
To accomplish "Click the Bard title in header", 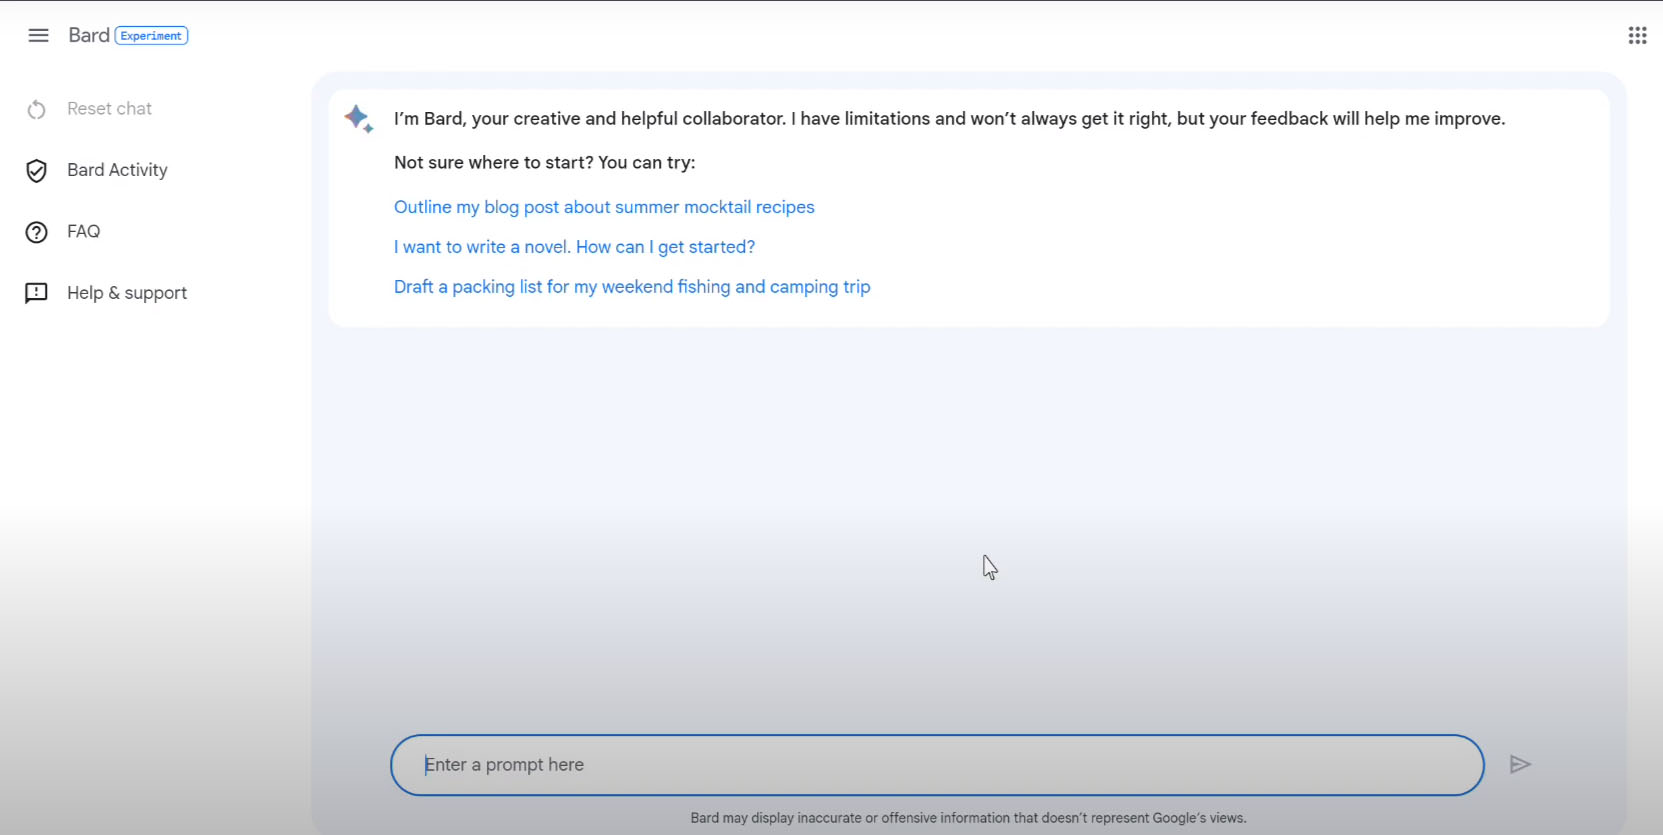I will (89, 35).
